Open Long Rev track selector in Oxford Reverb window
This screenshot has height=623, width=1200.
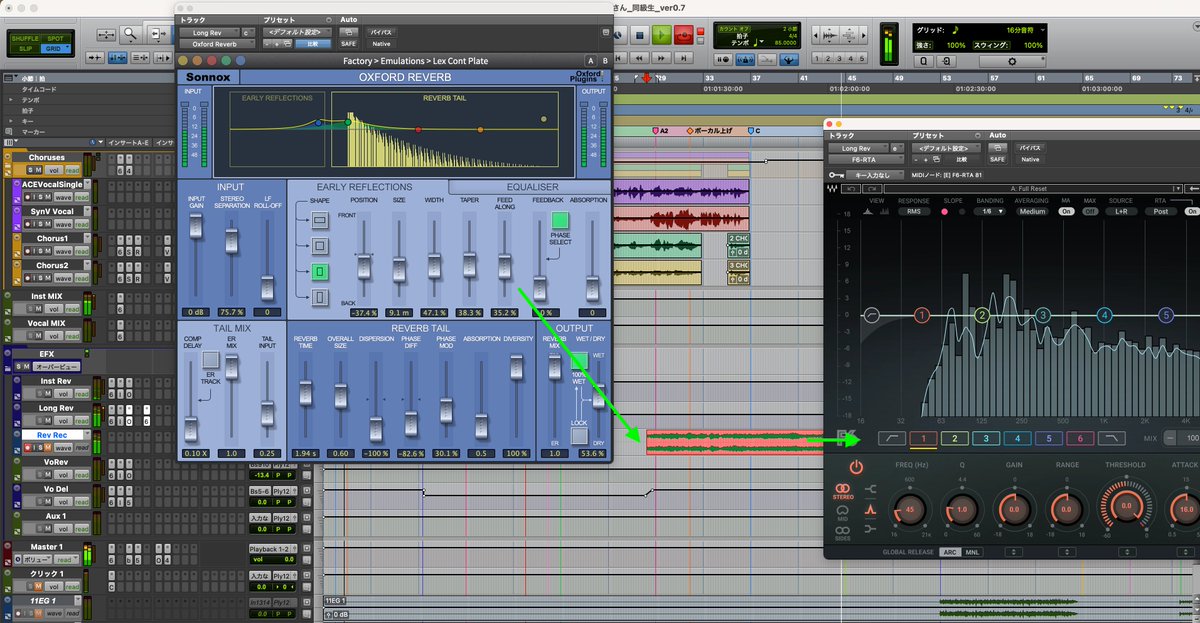(209, 32)
